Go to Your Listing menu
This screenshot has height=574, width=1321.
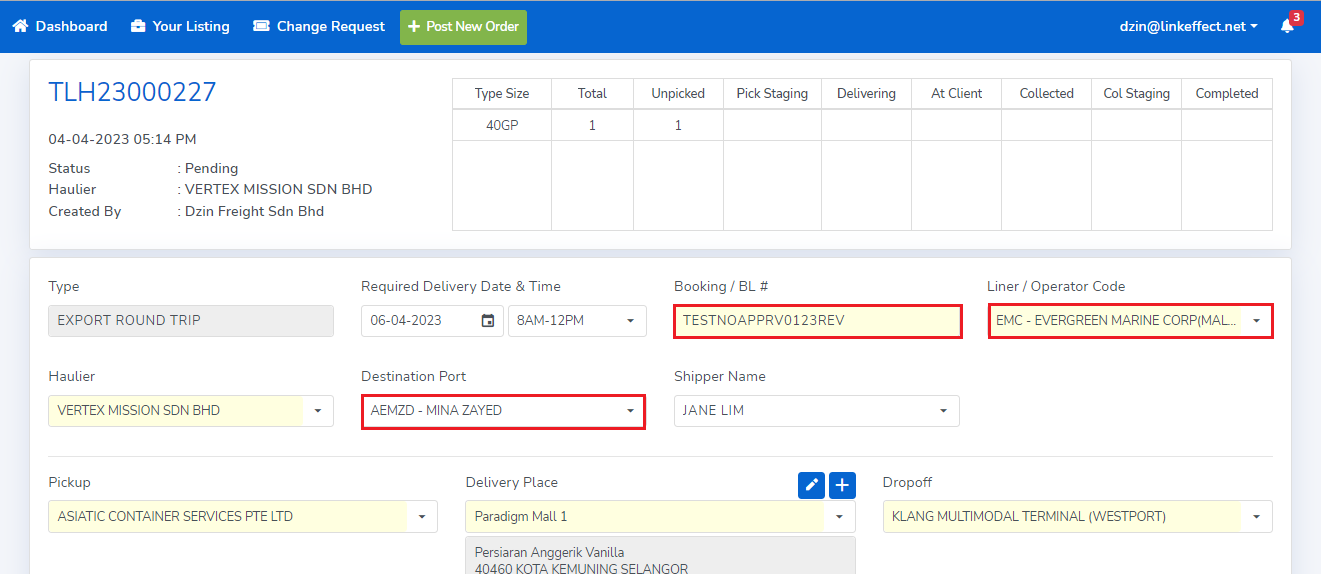tap(190, 27)
